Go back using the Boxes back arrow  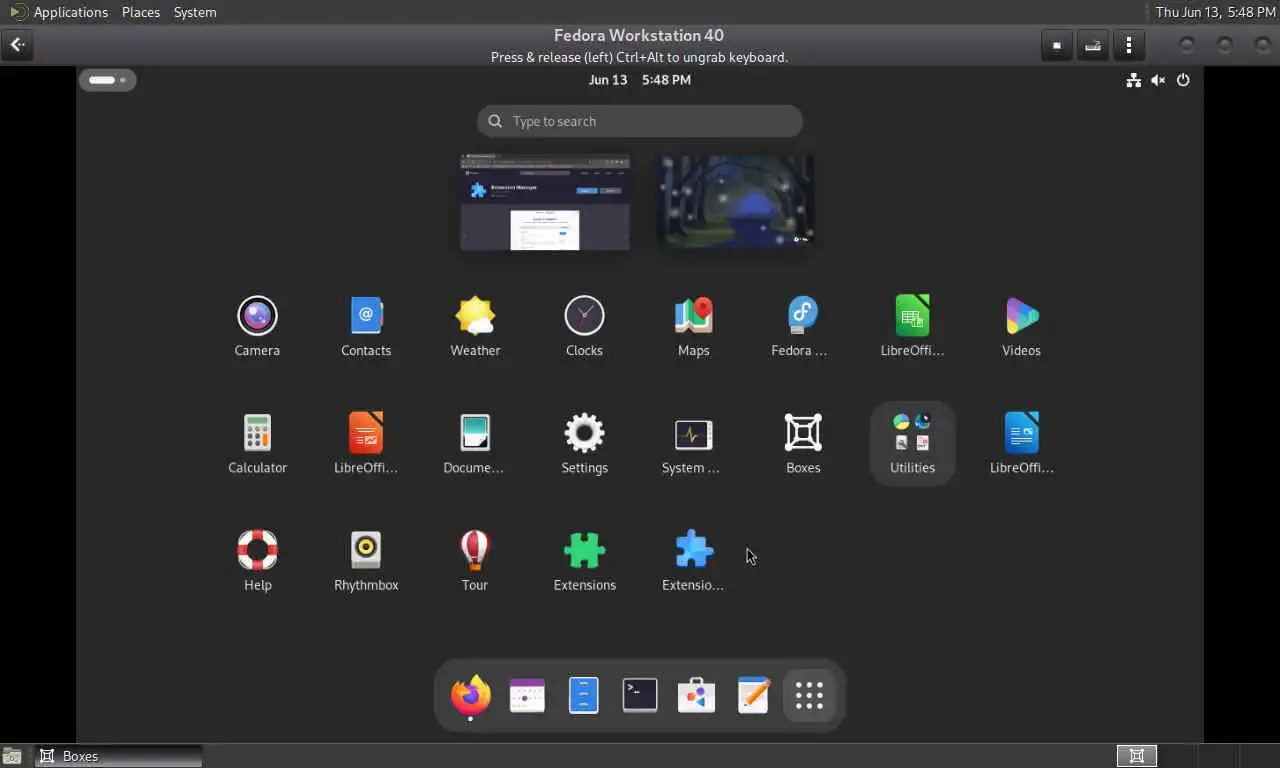pyautogui.click(x=17, y=45)
